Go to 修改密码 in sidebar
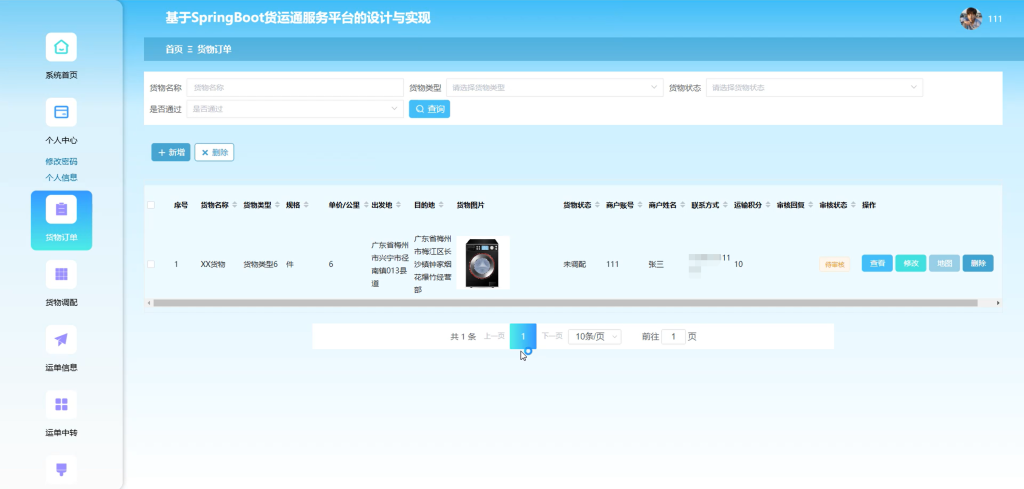This screenshot has height=489, width=1024. click(61, 161)
